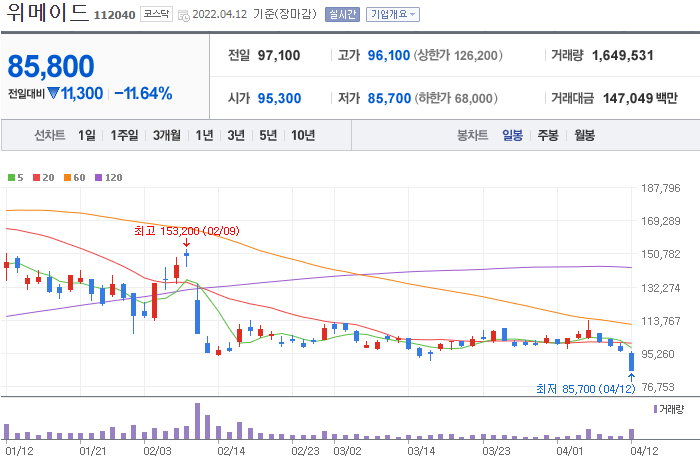Switch to 주봉 weekly candle chart

pos(548,135)
